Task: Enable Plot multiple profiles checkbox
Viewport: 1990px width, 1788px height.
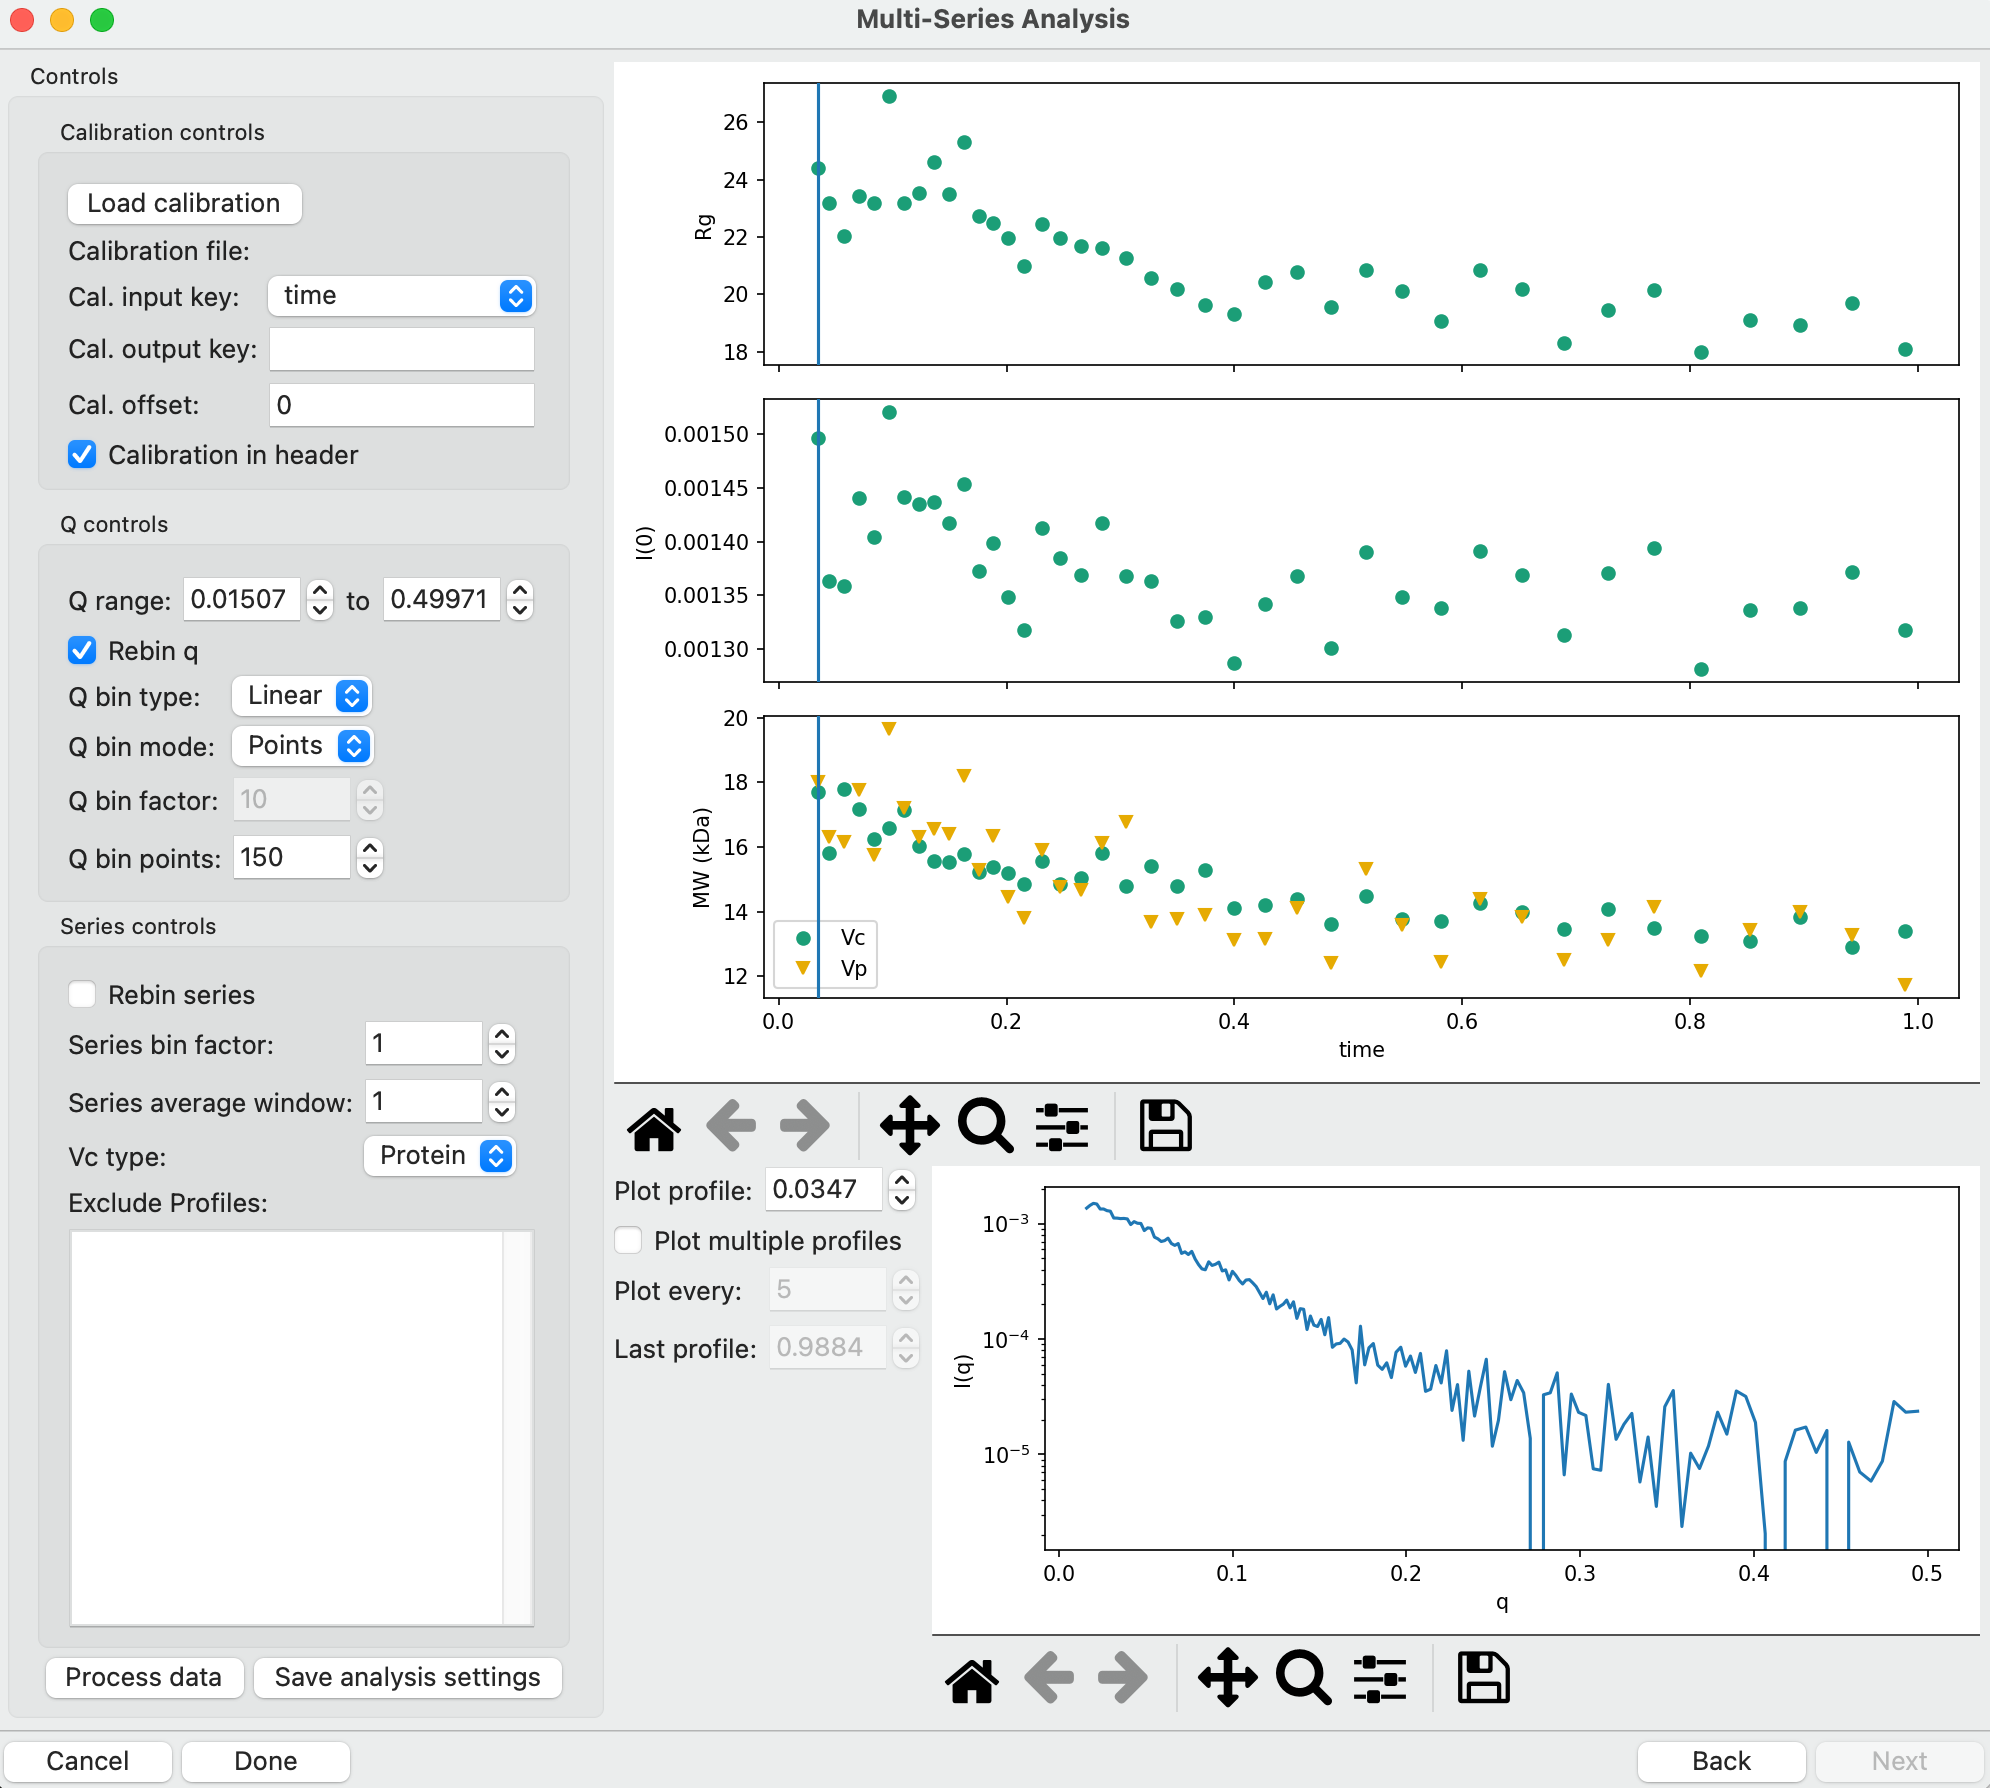Action: tap(628, 1241)
